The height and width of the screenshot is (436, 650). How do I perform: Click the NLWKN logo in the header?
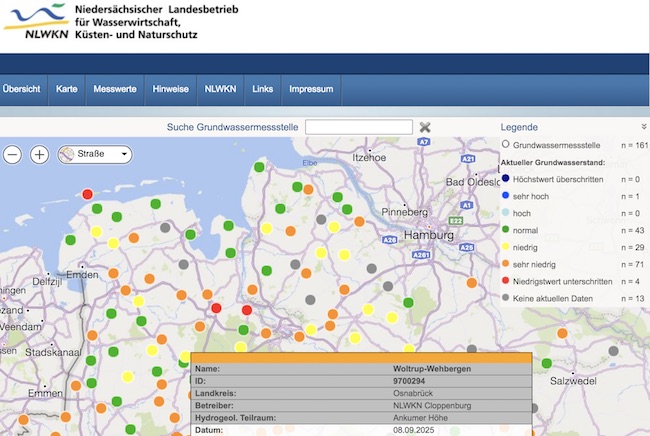tap(36, 20)
